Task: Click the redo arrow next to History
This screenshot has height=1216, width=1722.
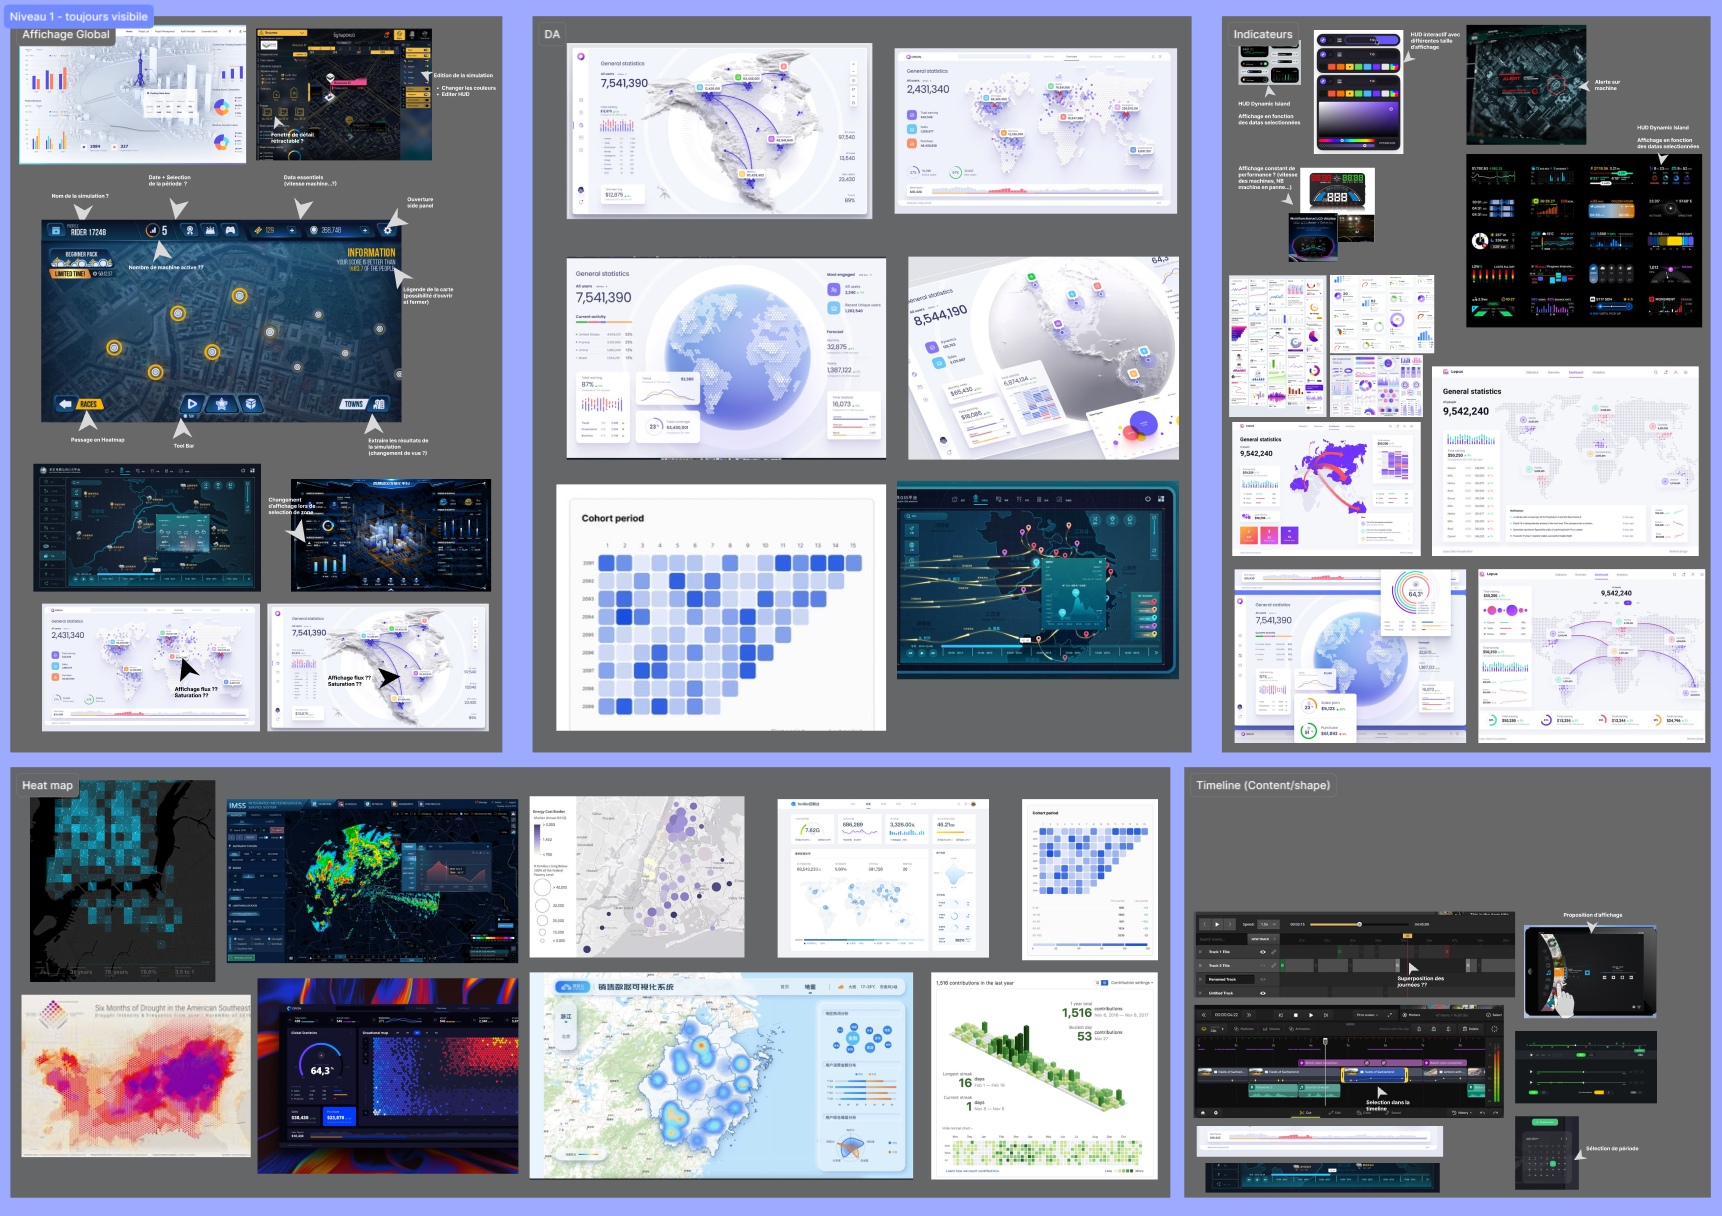Action: coord(1495,1113)
